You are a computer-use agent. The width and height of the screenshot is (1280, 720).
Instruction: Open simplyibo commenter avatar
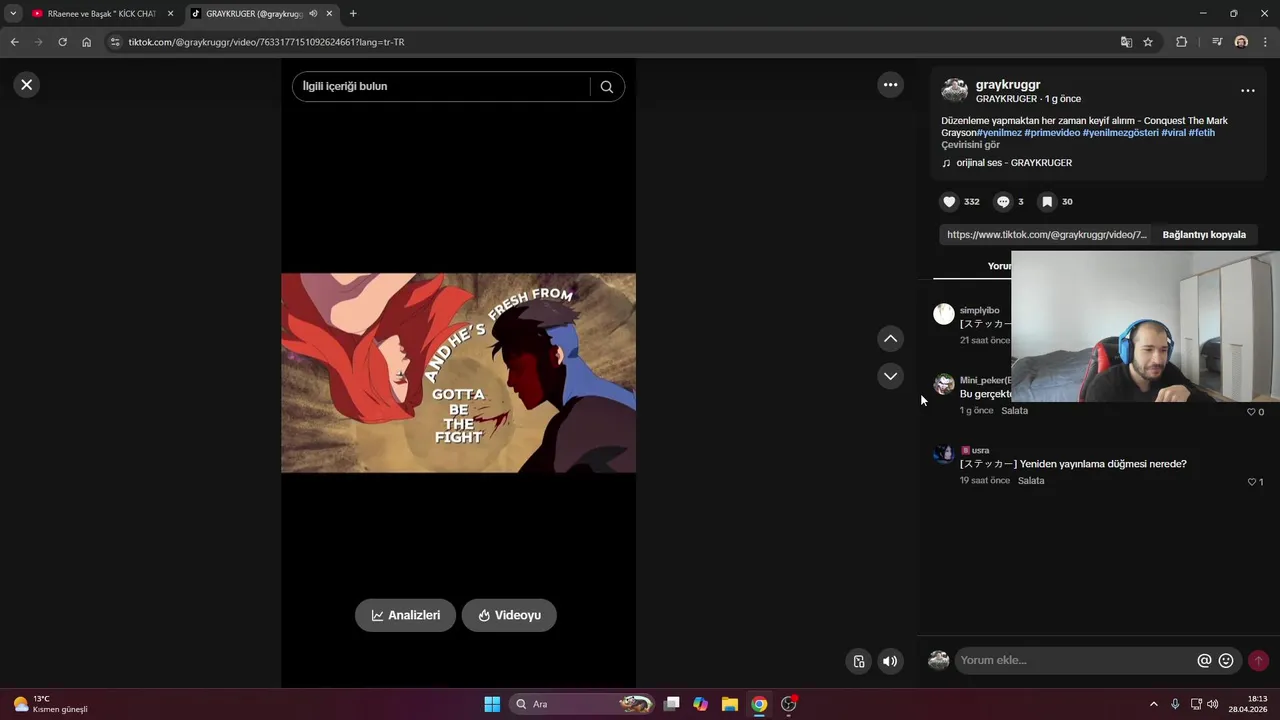(x=944, y=314)
